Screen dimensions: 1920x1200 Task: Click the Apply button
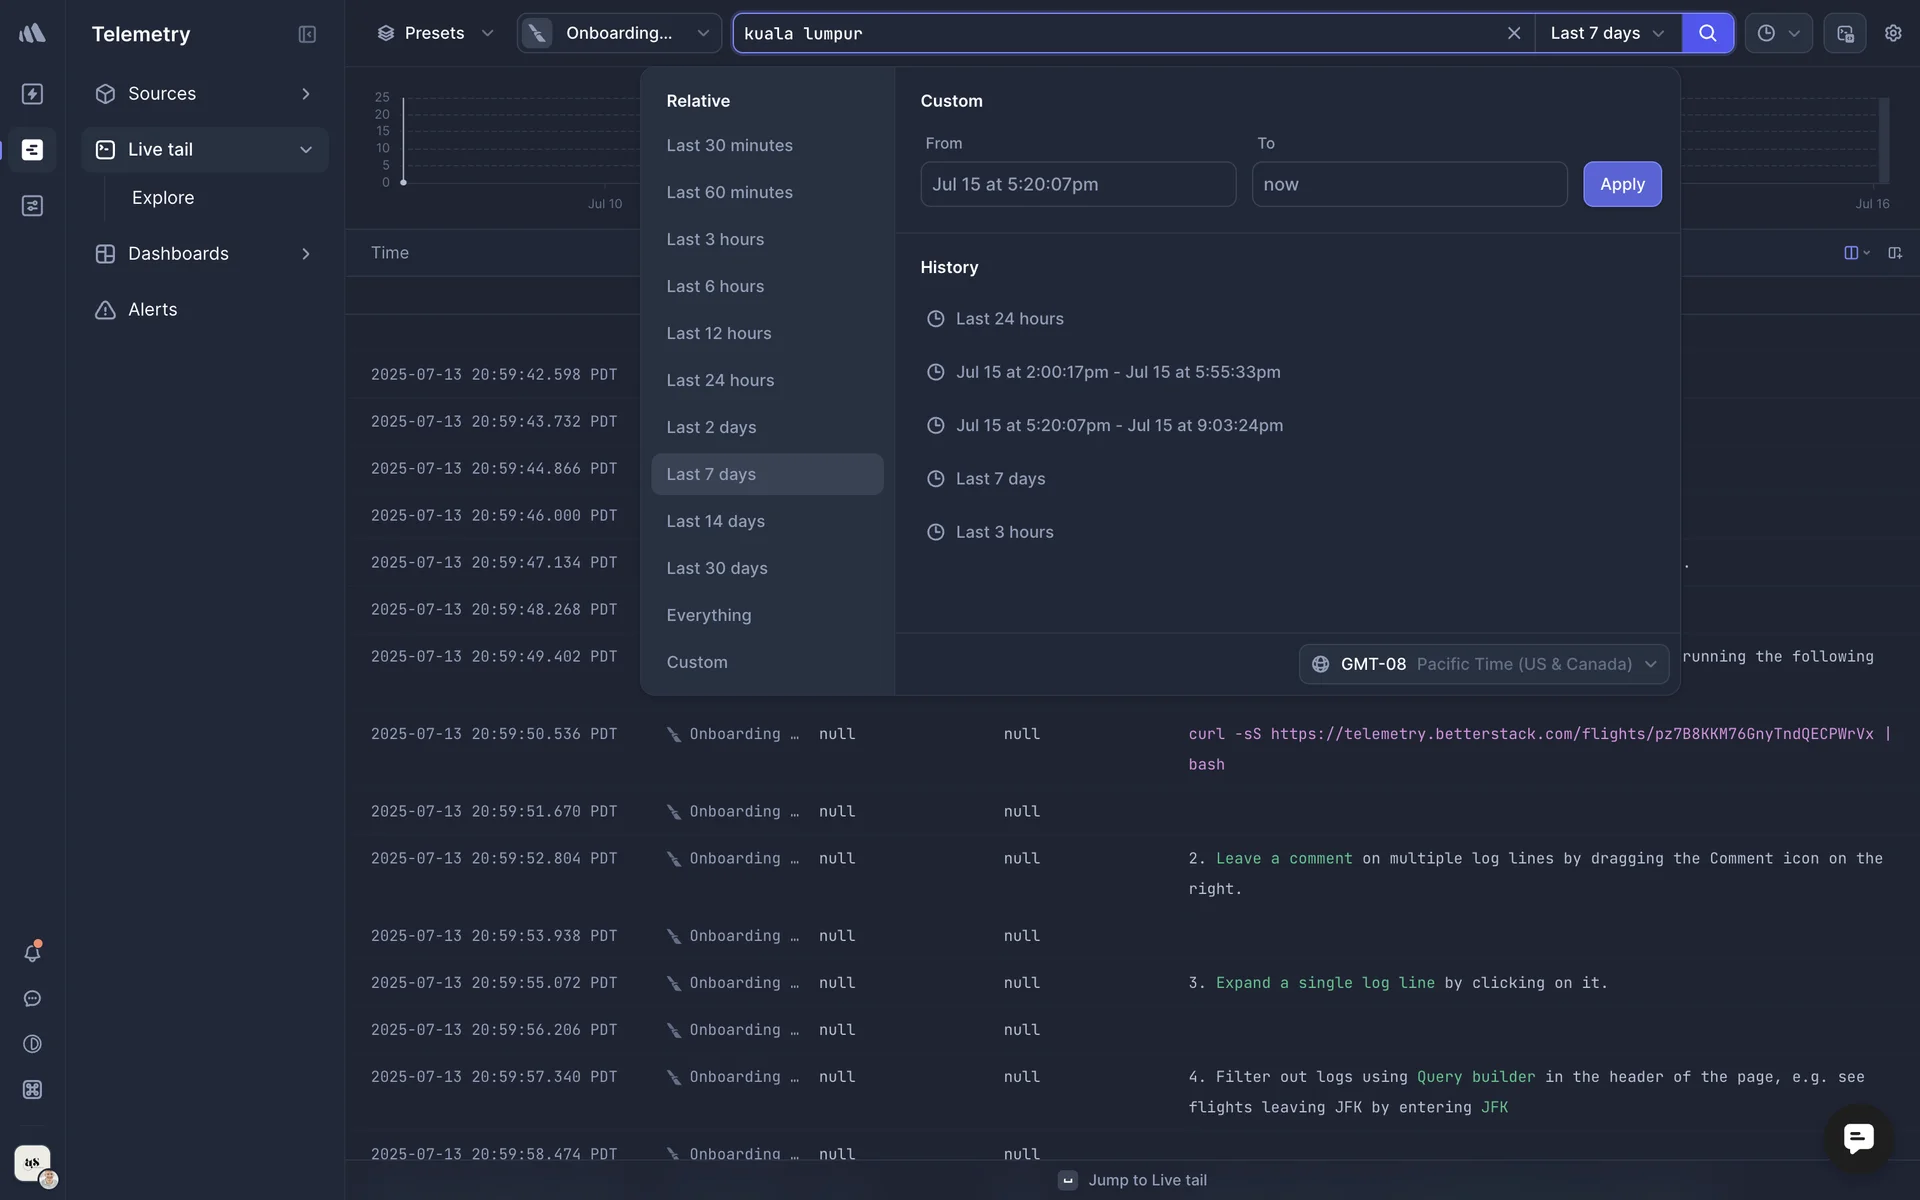coord(1621,184)
